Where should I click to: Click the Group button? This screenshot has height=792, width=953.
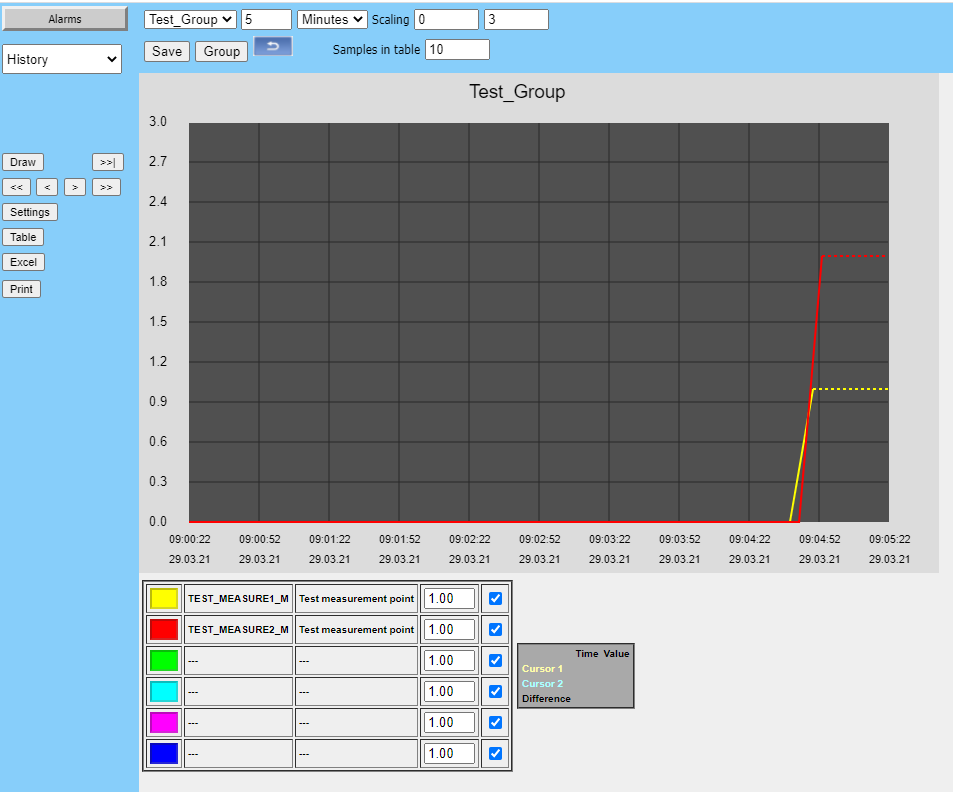[221, 51]
